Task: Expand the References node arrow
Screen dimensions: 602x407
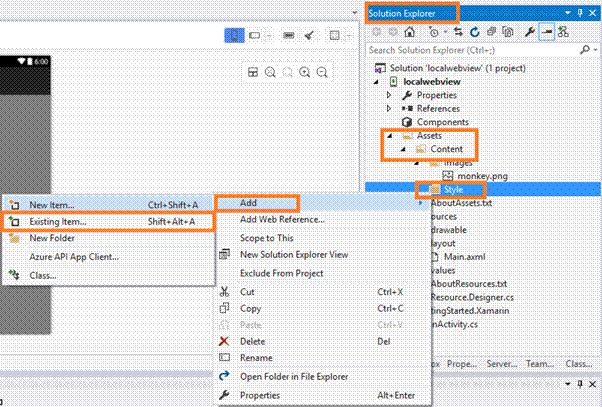Action: coord(389,109)
